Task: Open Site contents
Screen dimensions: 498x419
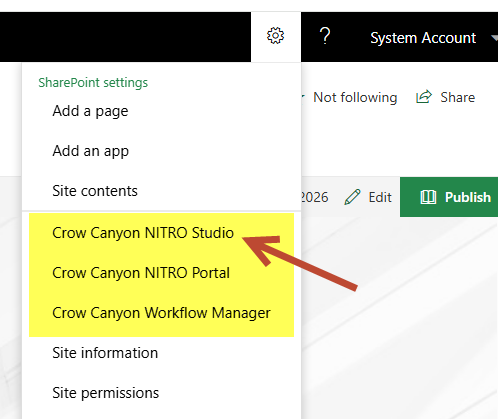Action: pyautogui.click(x=95, y=191)
